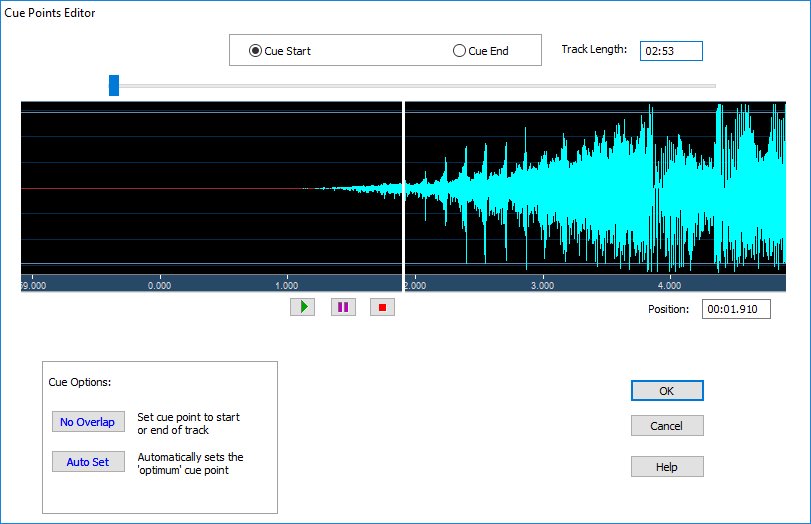The height and width of the screenshot is (524, 811).
Task: Click the Cancel button
Action: pyautogui.click(x=667, y=426)
